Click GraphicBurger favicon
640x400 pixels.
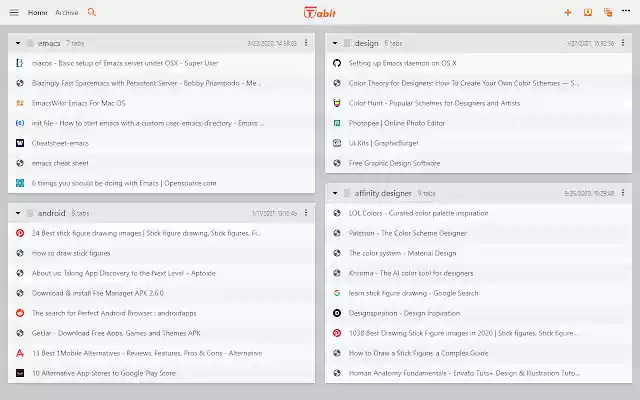[337, 143]
